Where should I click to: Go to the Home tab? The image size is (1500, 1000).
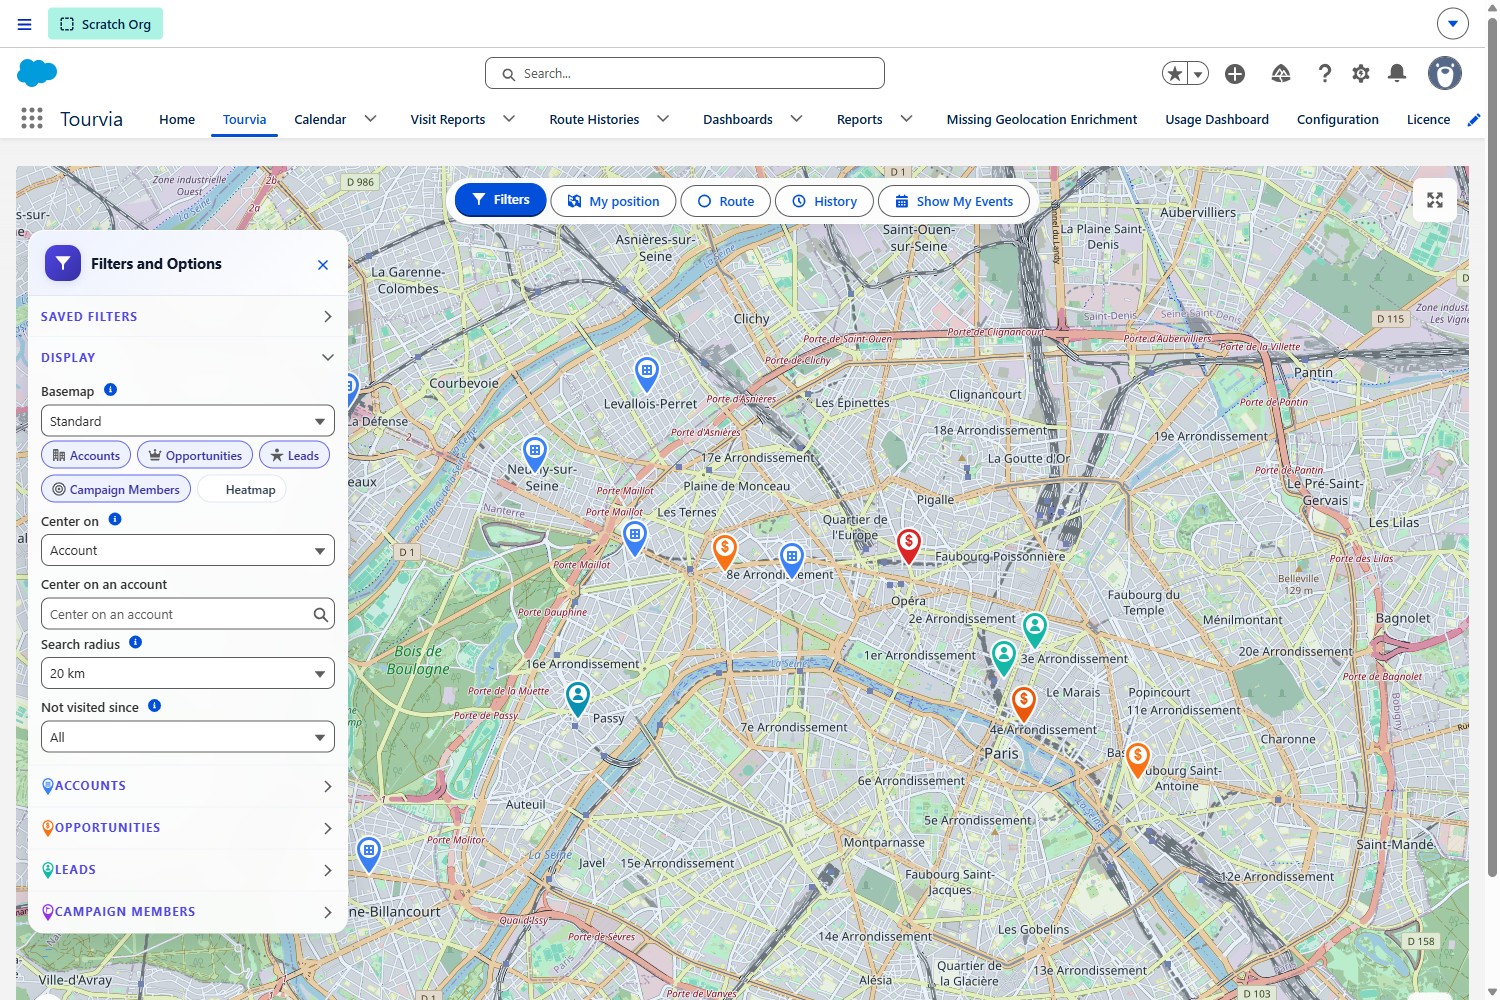pos(177,120)
